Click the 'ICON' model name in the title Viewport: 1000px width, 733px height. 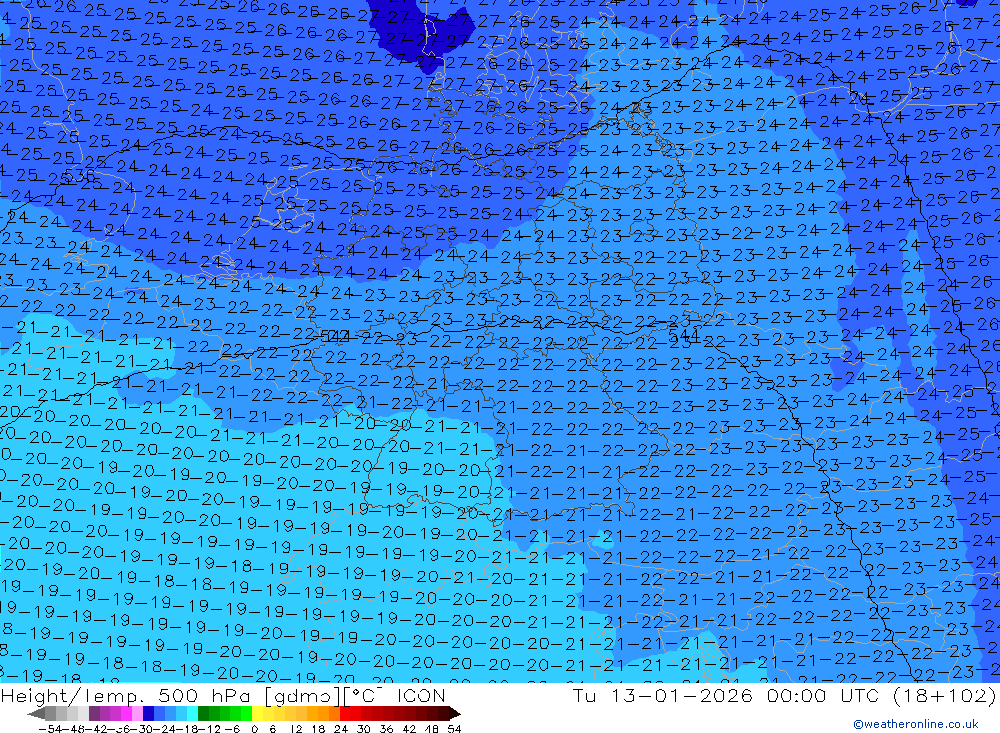[421, 695]
